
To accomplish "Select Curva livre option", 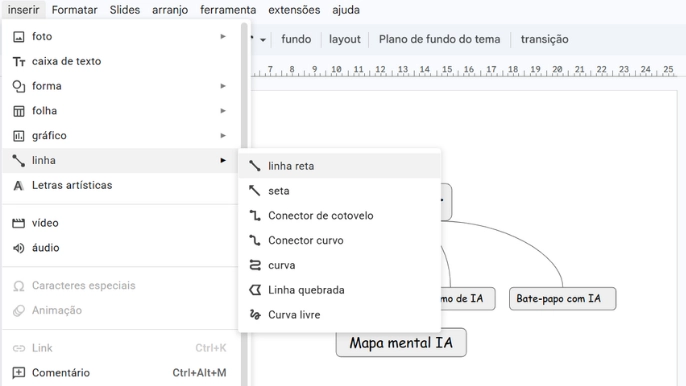I will coord(340,315).
